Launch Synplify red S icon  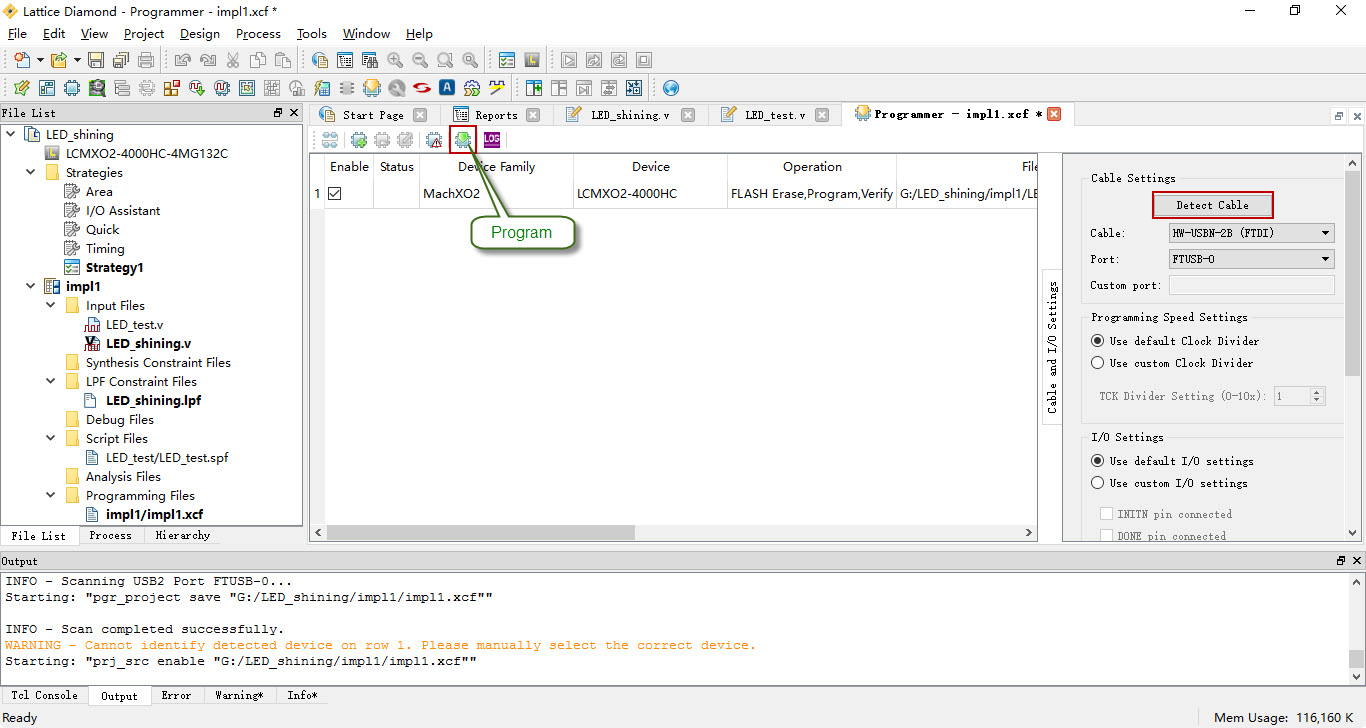(x=422, y=88)
